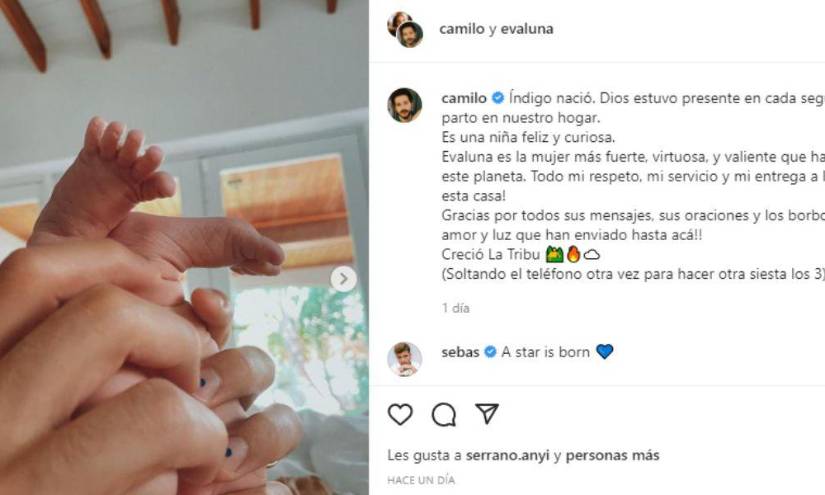This screenshot has height=495, width=825.
Task: Click the fire emoji in caption
Action: click(573, 255)
